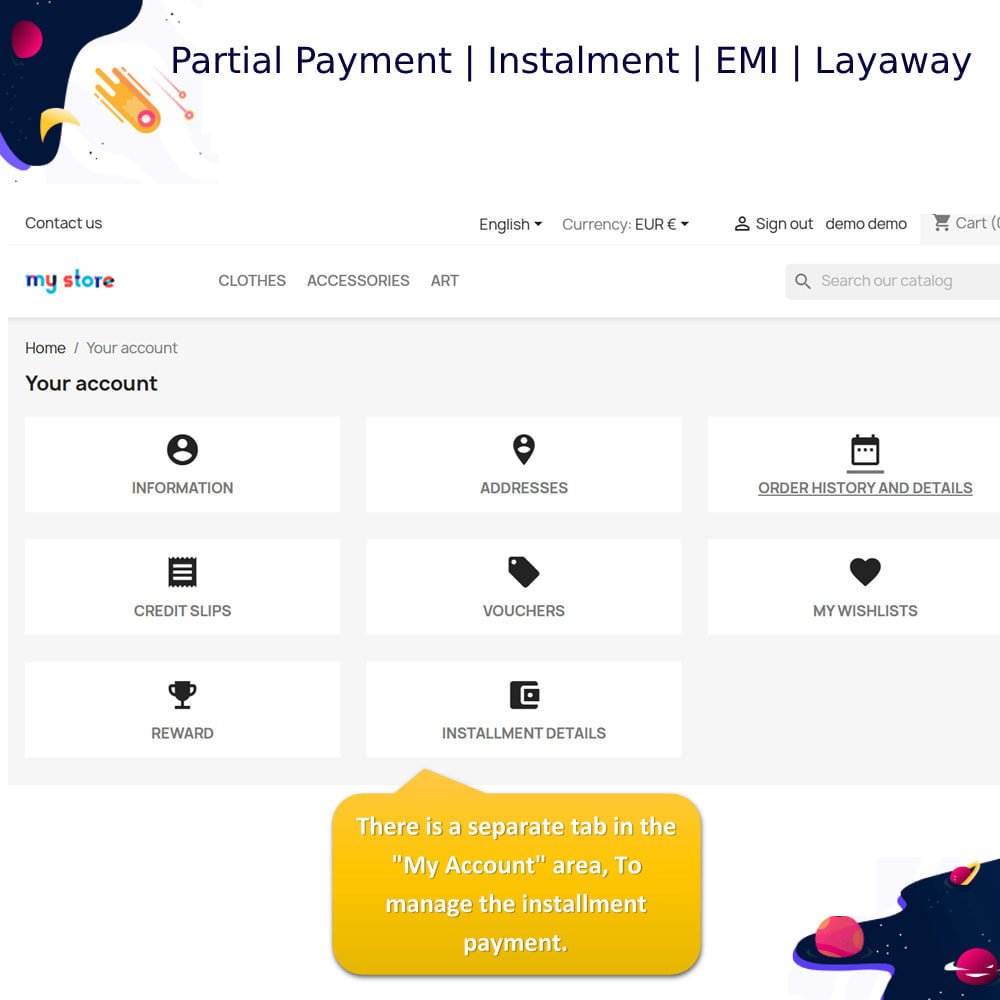
Task: Click the Reward trophy icon
Action: (x=182, y=695)
